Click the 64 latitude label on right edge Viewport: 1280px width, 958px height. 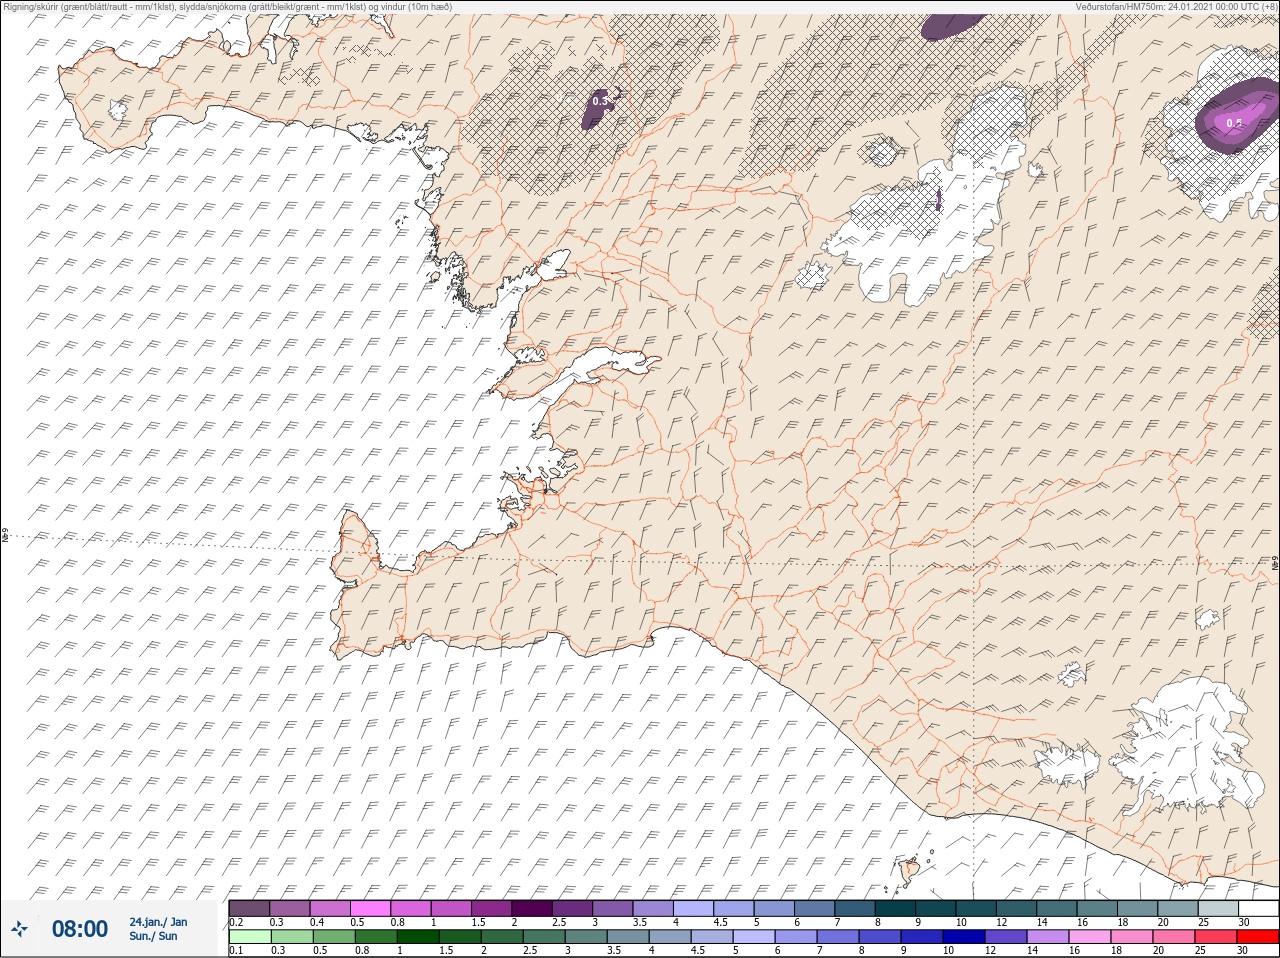point(1274,563)
